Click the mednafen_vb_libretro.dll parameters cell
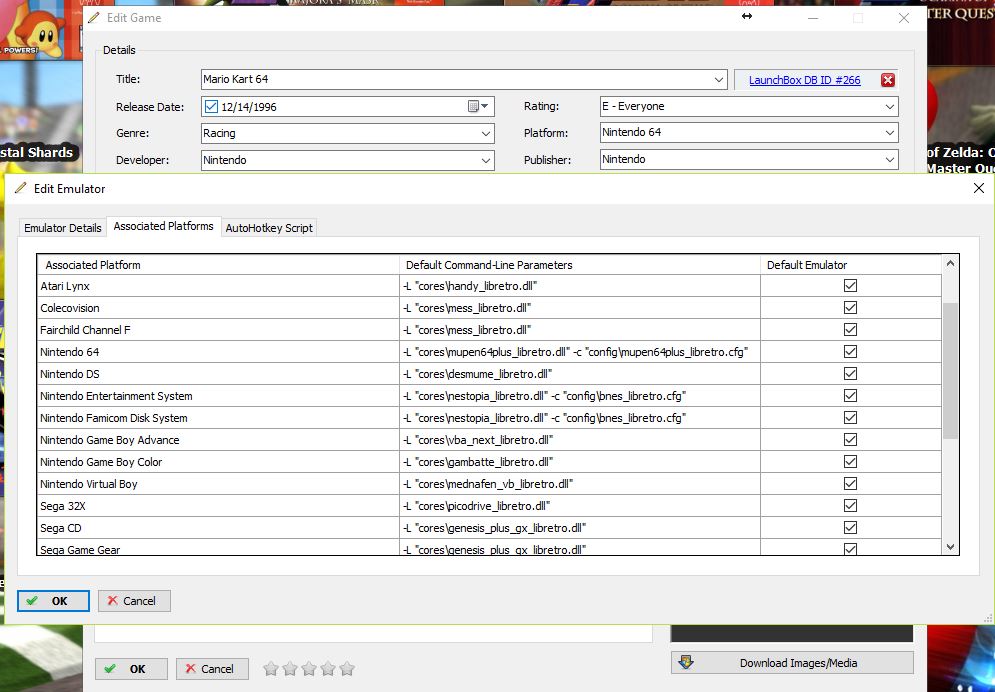This screenshot has width=995, height=692. tap(579, 484)
